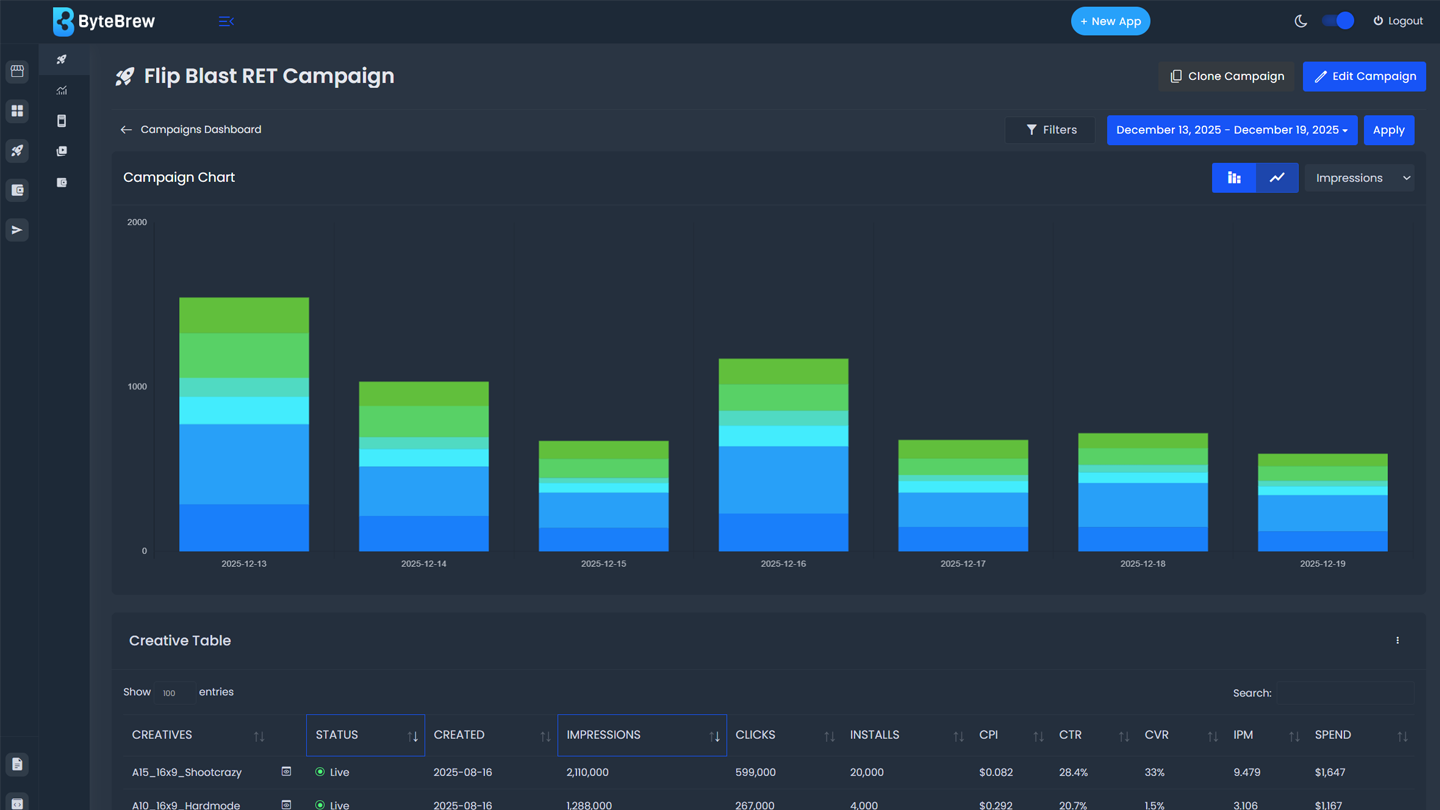Click the paper plane send icon

coord(17,230)
